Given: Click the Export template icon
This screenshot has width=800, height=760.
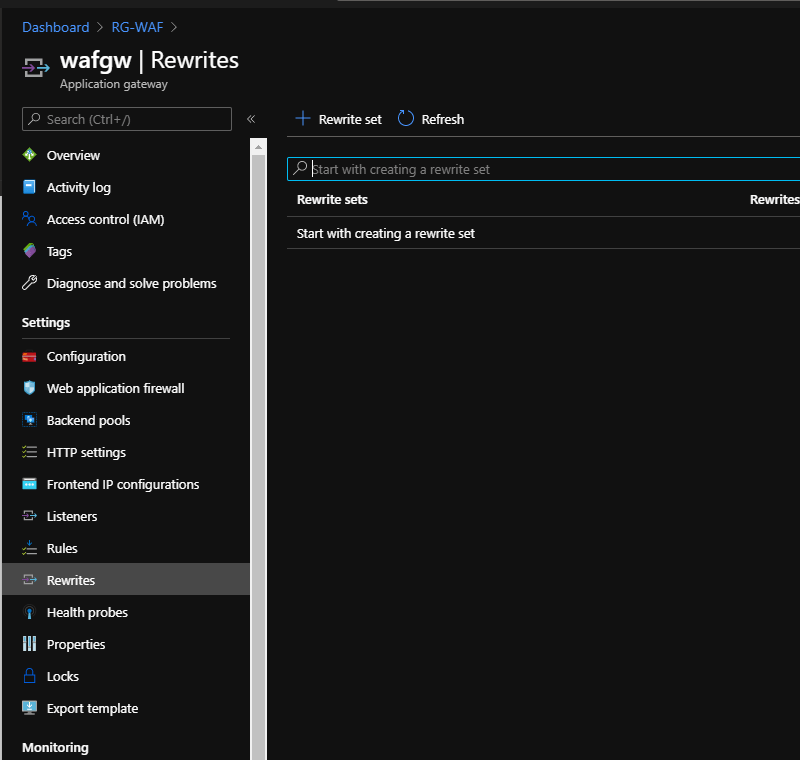Looking at the screenshot, I should (x=29, y=708).
